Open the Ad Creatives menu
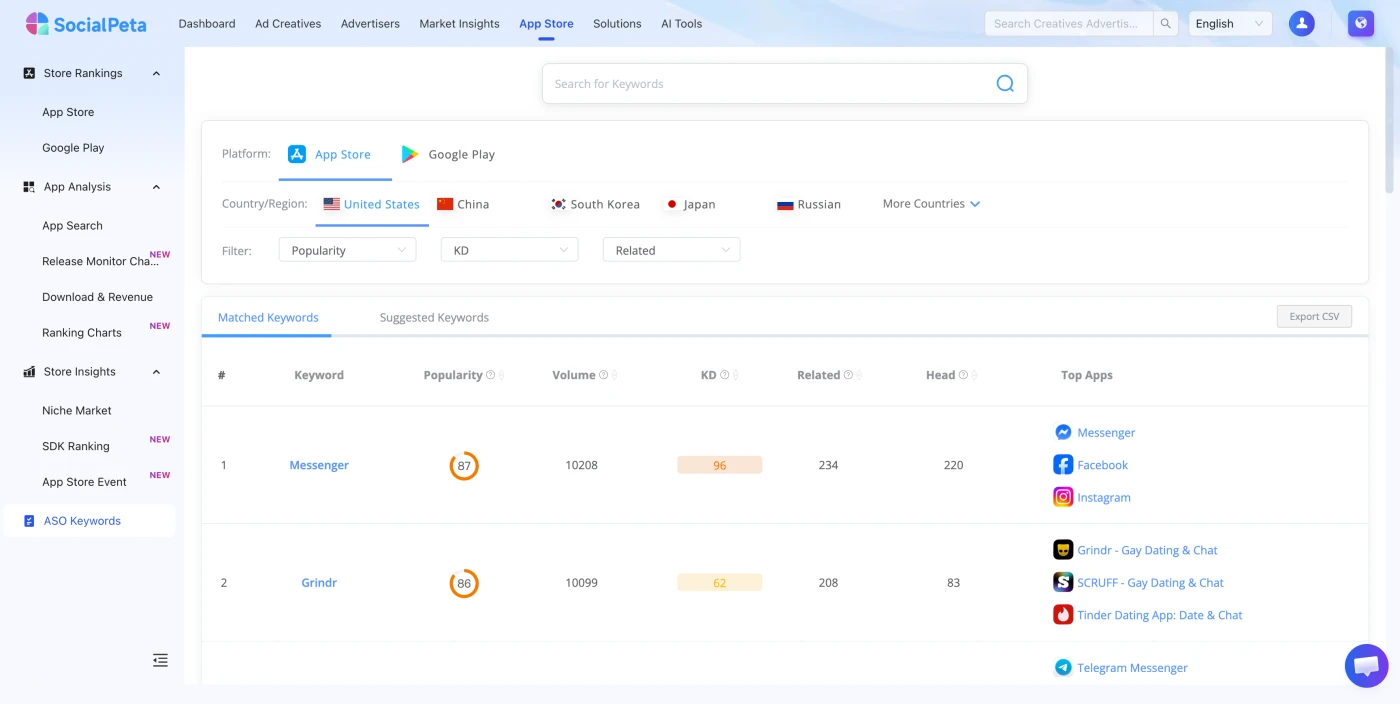The image size is (1400, 704). click(x=288, y=24)
